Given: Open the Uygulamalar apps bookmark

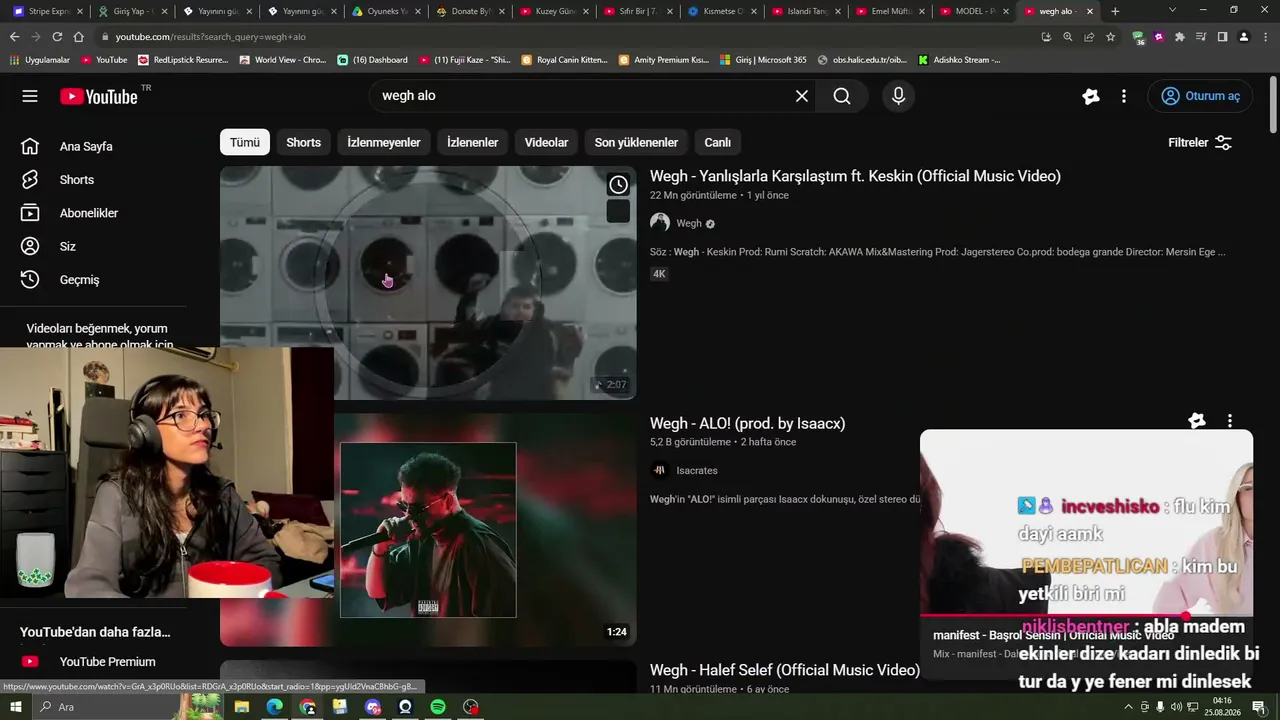Looking at the screenshot, I should 40,60.
